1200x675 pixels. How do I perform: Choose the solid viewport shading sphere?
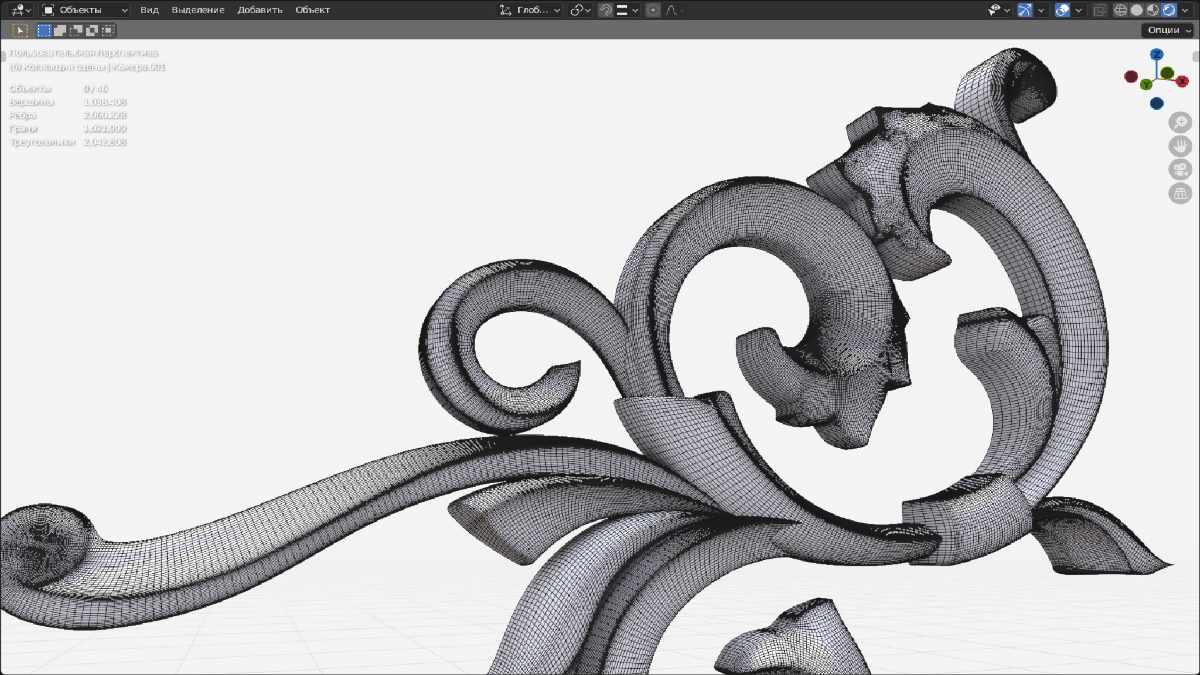pos(1137,10)
